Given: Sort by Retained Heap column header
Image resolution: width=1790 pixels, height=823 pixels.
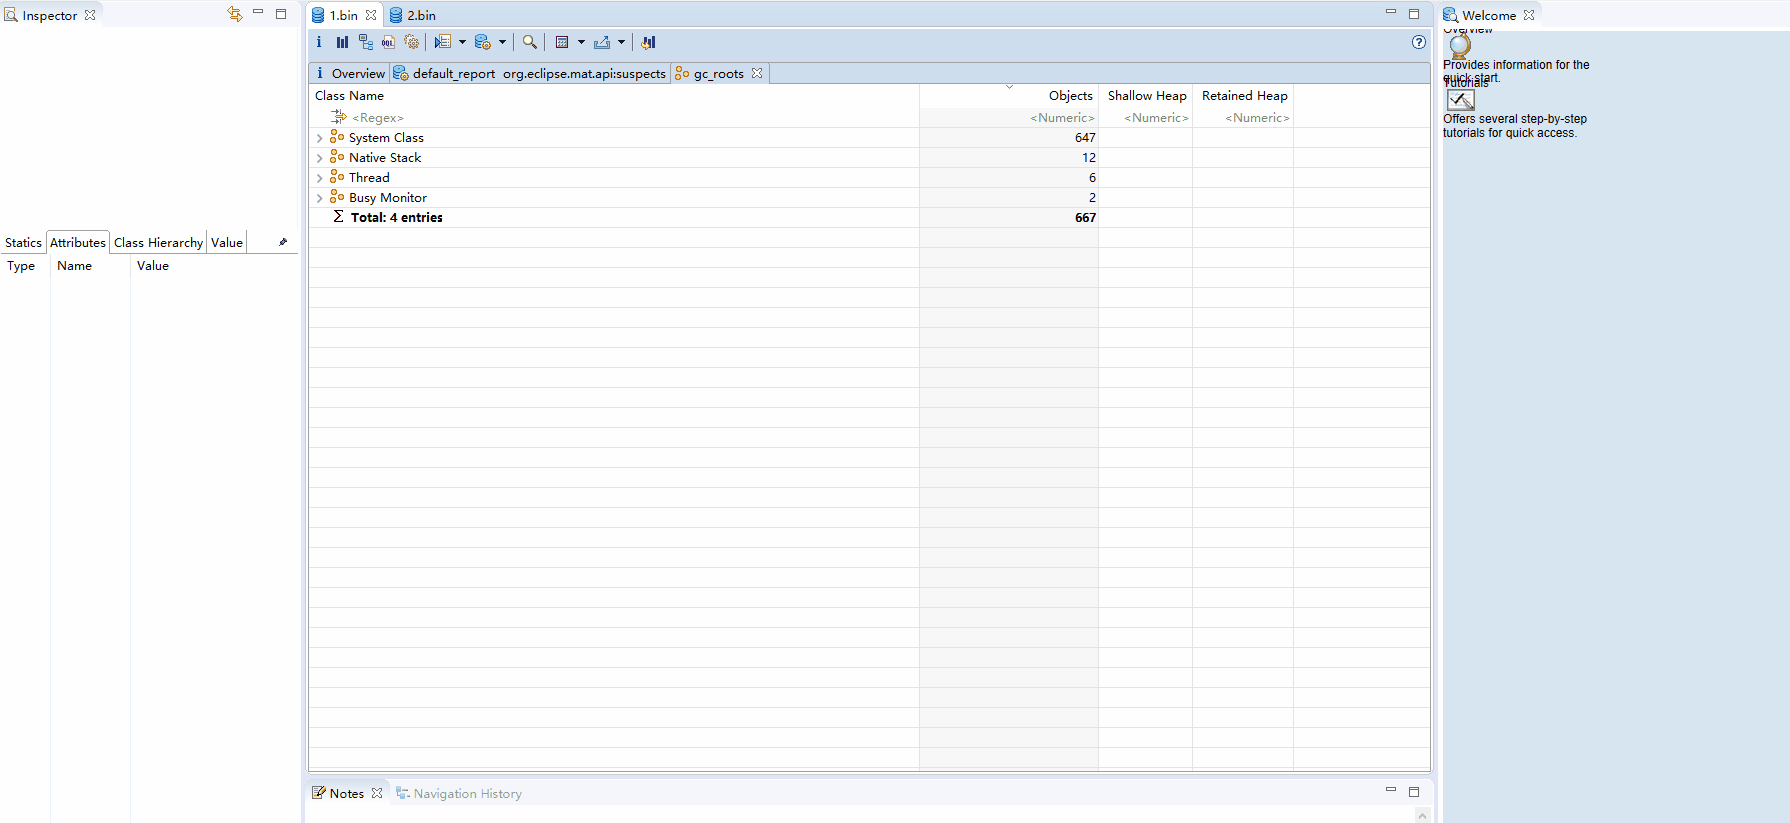Looking at the screenshot, I should pos(1243,96).
